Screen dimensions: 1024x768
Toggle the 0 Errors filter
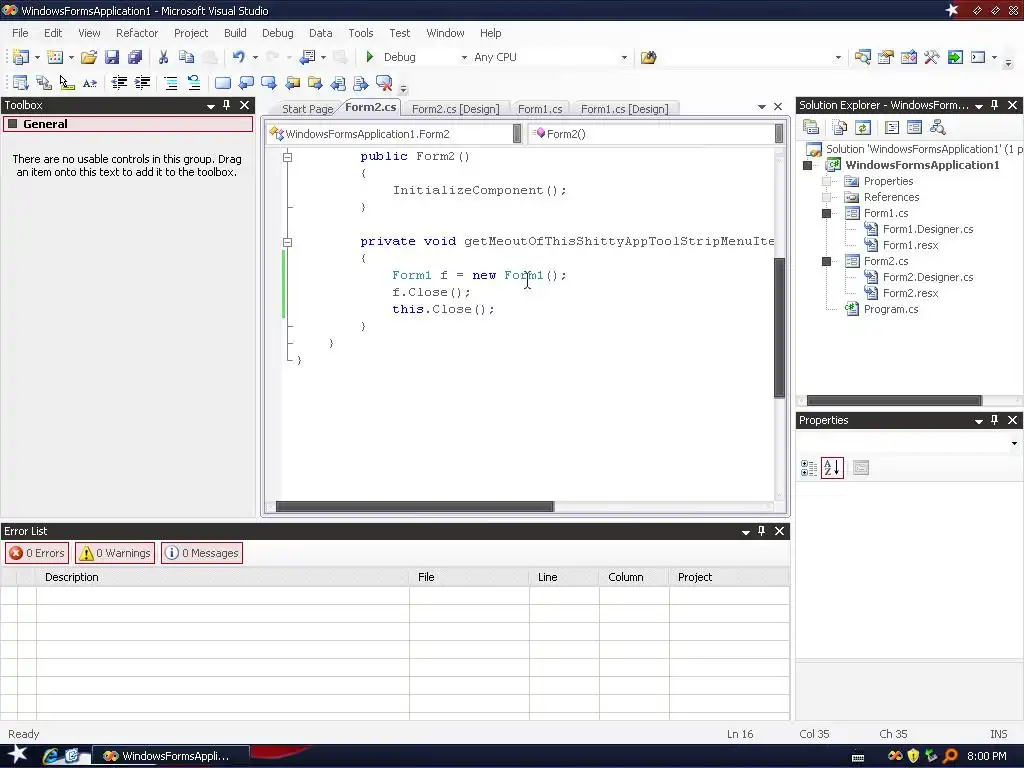point(37,553)
